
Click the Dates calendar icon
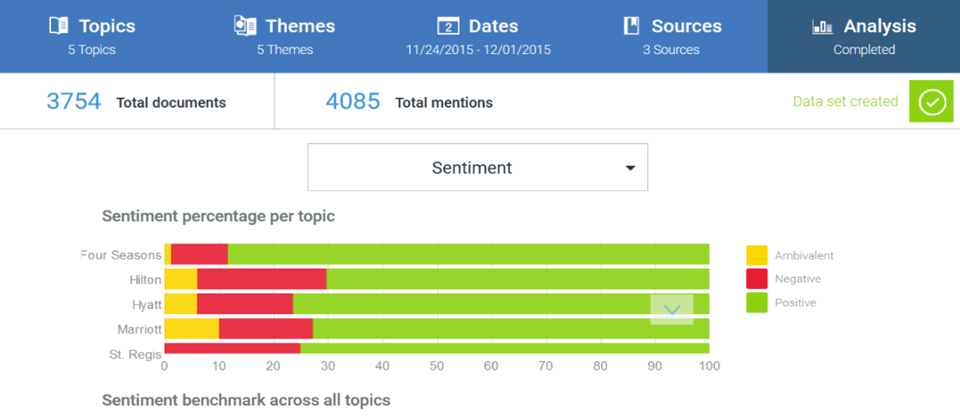tap(448, 26)
